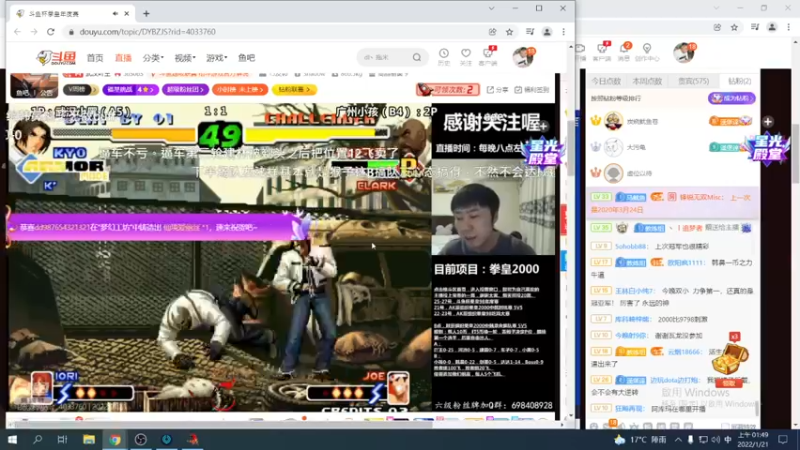Go forward in the front browser

coord(34,32)
